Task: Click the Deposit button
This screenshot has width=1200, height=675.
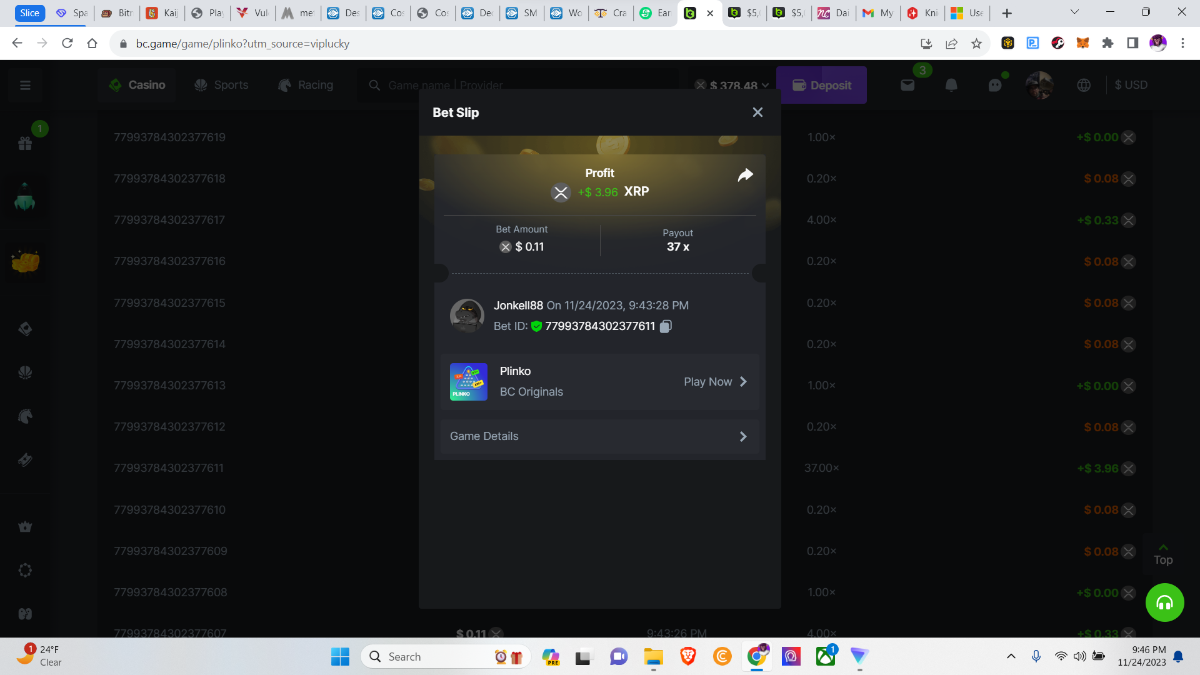Action: point(821,85)
